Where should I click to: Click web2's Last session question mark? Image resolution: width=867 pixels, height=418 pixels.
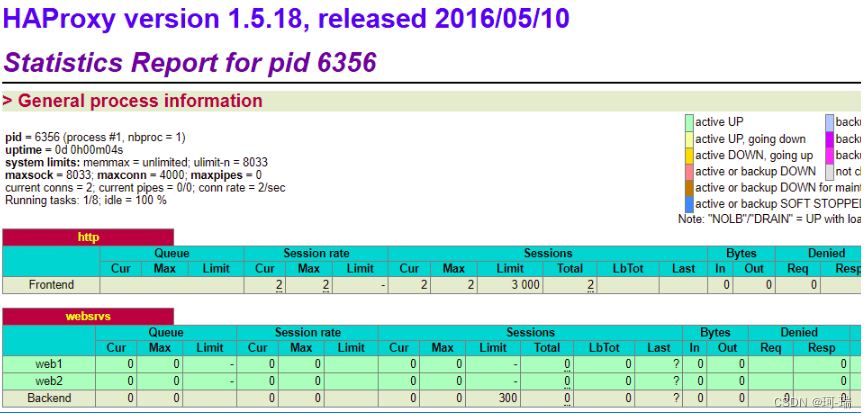[676, 382]
